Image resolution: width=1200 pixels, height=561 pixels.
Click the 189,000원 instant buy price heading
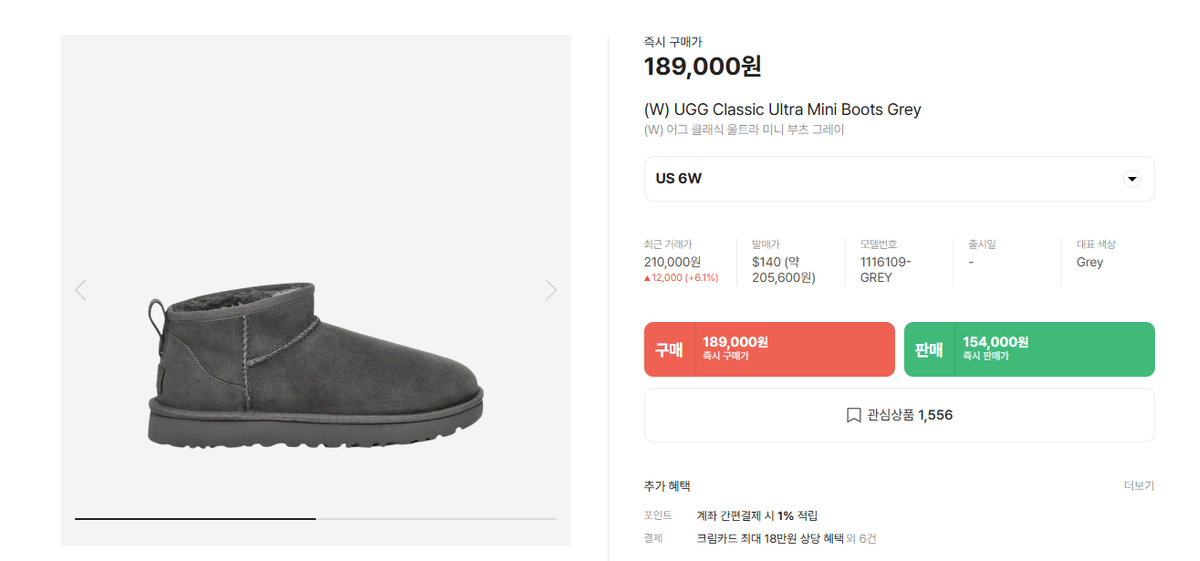click(x=703, y=66)
